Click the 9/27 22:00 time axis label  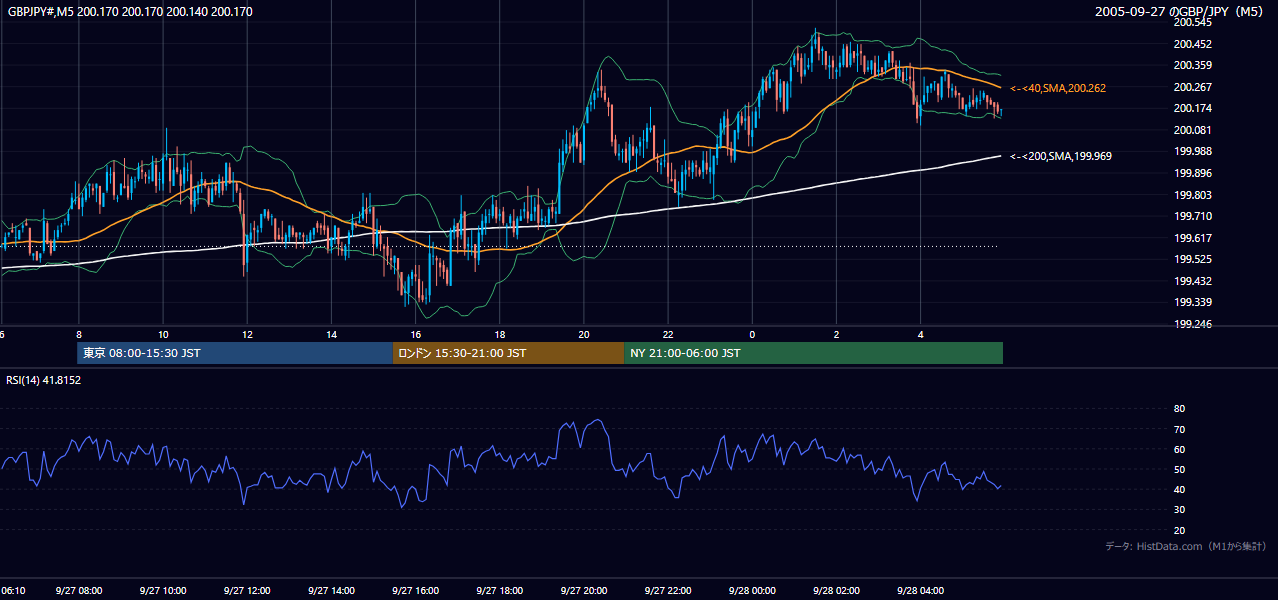coord(668,591)
